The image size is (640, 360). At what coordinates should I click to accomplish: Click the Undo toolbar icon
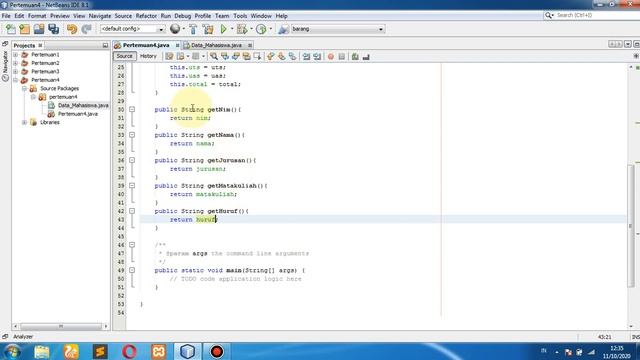pyautogui.click(x=72, y=29)
